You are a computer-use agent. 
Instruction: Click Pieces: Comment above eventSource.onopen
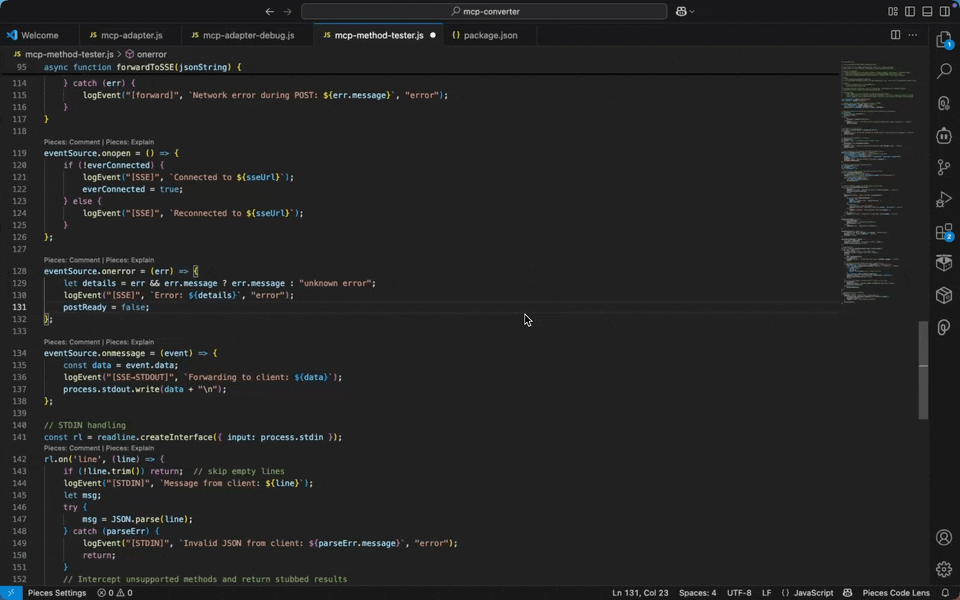click(72, 142)
